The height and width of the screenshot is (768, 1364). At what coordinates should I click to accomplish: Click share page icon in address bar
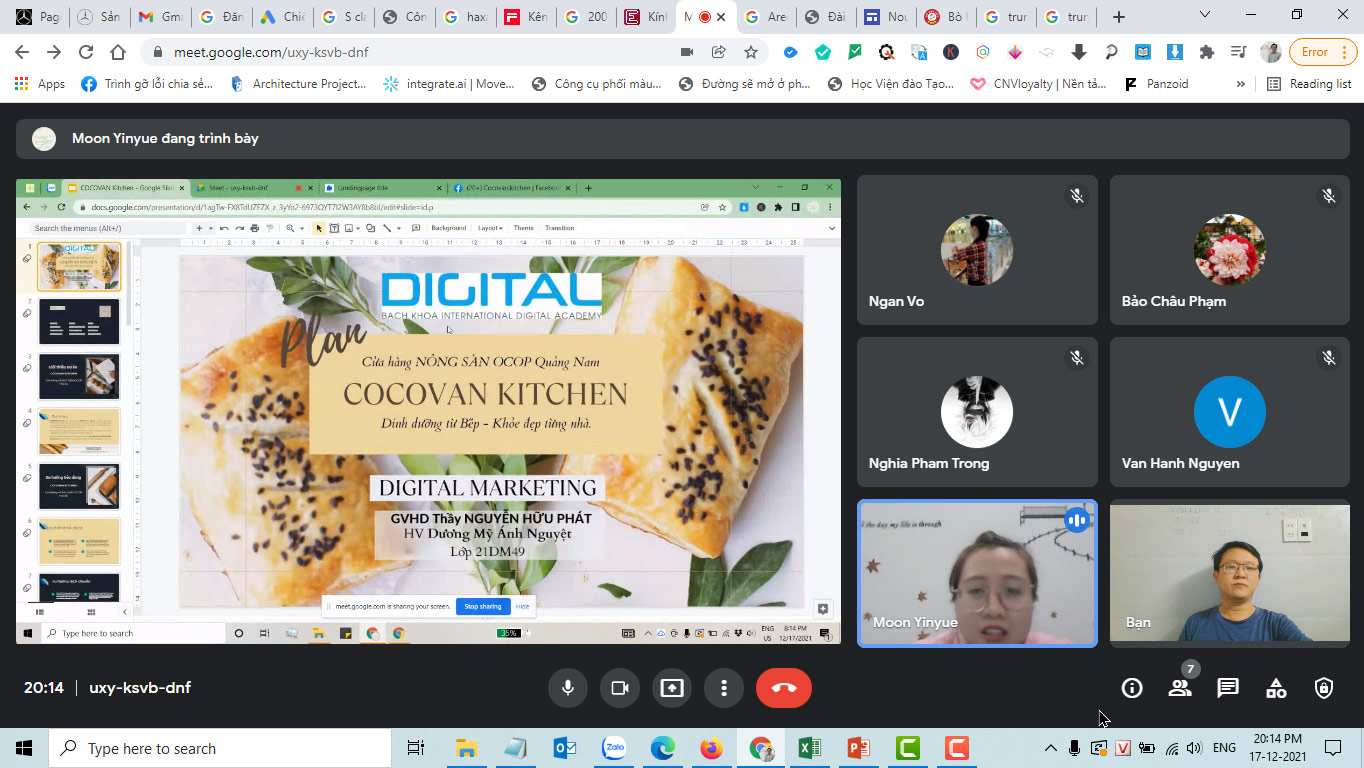(x=718, y=52)
